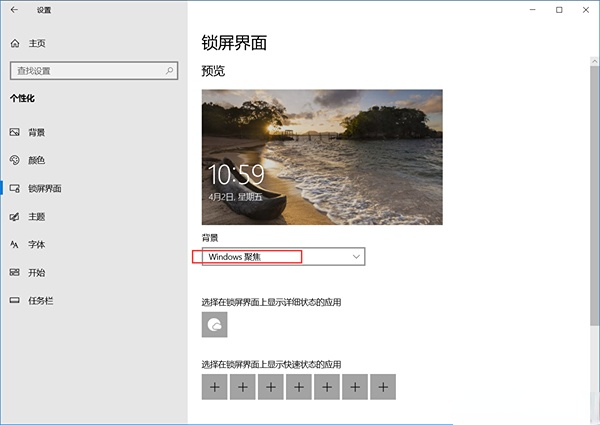Open 开始 settings page
The height and width of the screenshot is (425, 600).
point(94,272)
